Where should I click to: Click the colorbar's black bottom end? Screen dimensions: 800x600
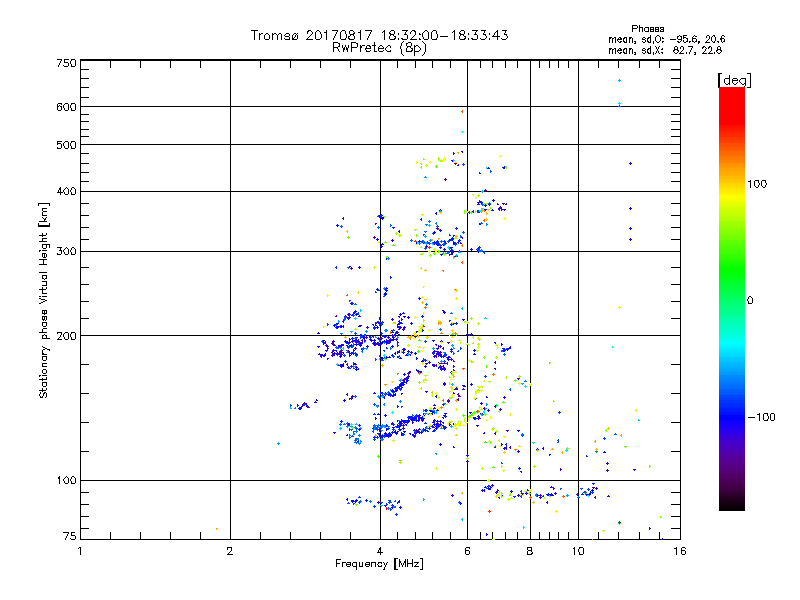pyautogui.click(x=732, y=504)
